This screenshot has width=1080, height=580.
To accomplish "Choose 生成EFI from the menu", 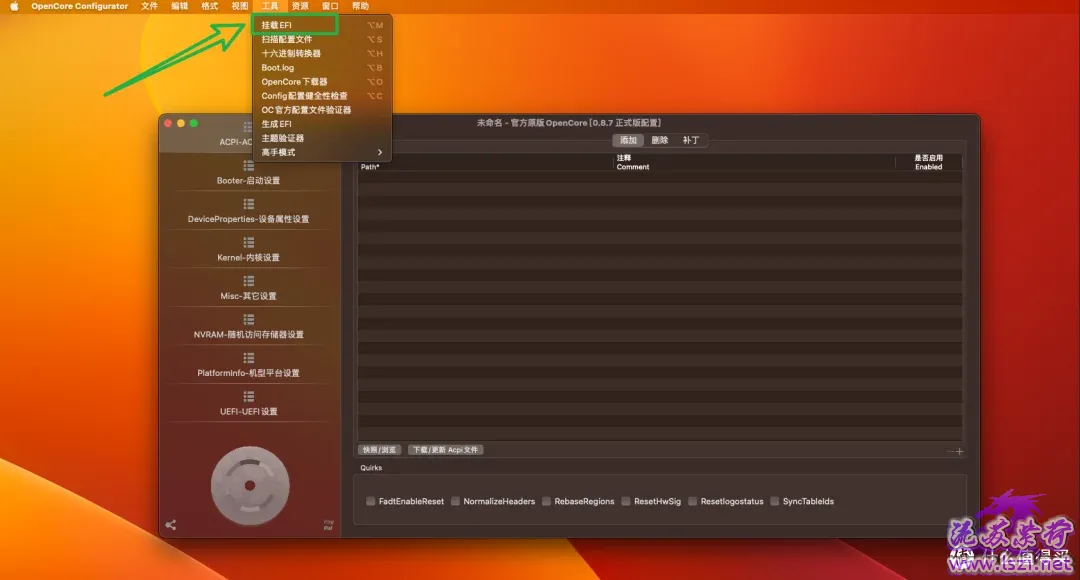I will tap(322, 124).
